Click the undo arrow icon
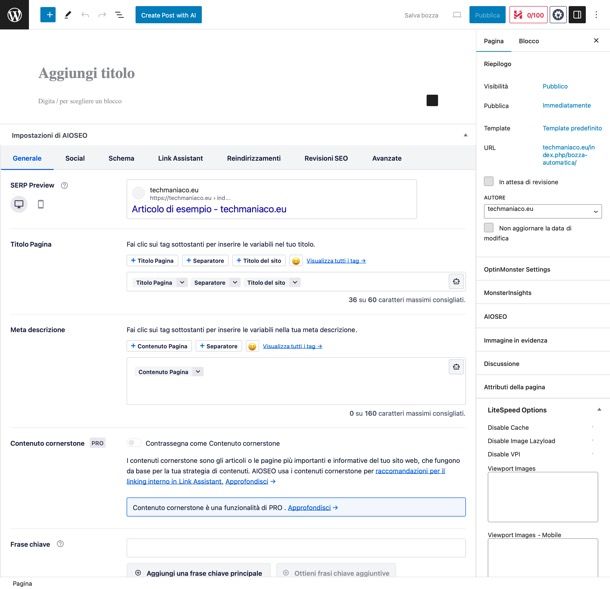Image resolution: width=610 pixels, height=589 pixels. click(85, 15)
